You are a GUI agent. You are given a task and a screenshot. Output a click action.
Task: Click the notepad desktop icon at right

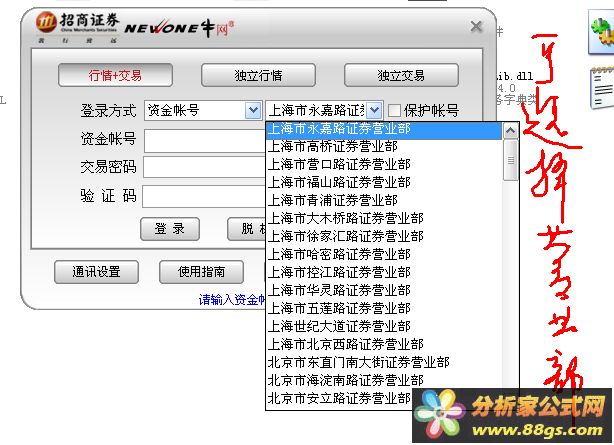602,88
